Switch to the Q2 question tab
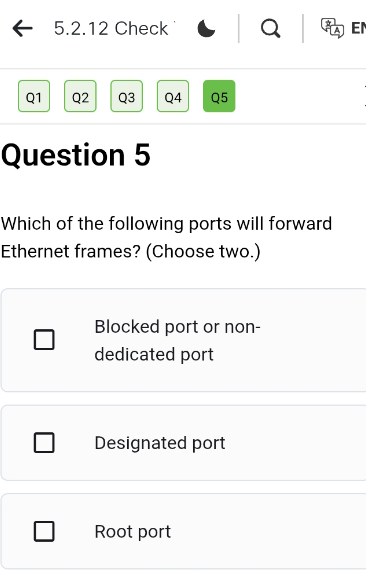This screenshot has width=366, height=584. click(x=80, y=96)
